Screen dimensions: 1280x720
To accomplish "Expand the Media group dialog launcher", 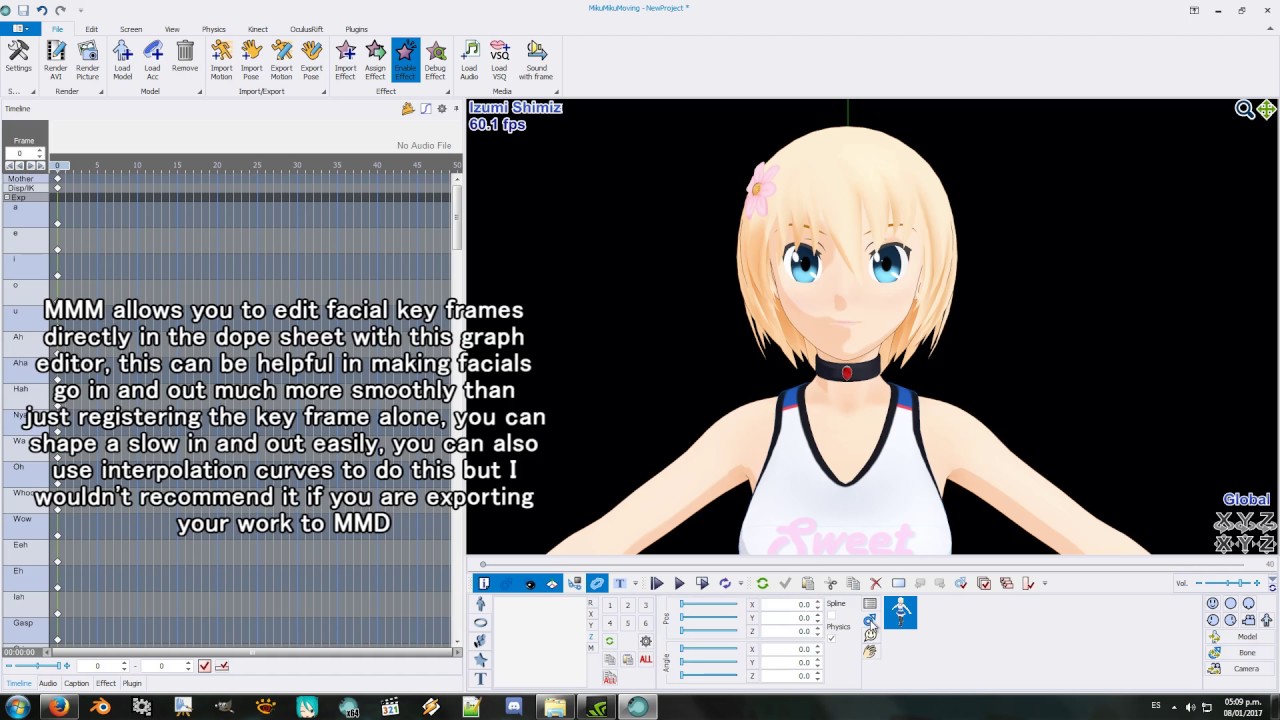I will point(556,92).
